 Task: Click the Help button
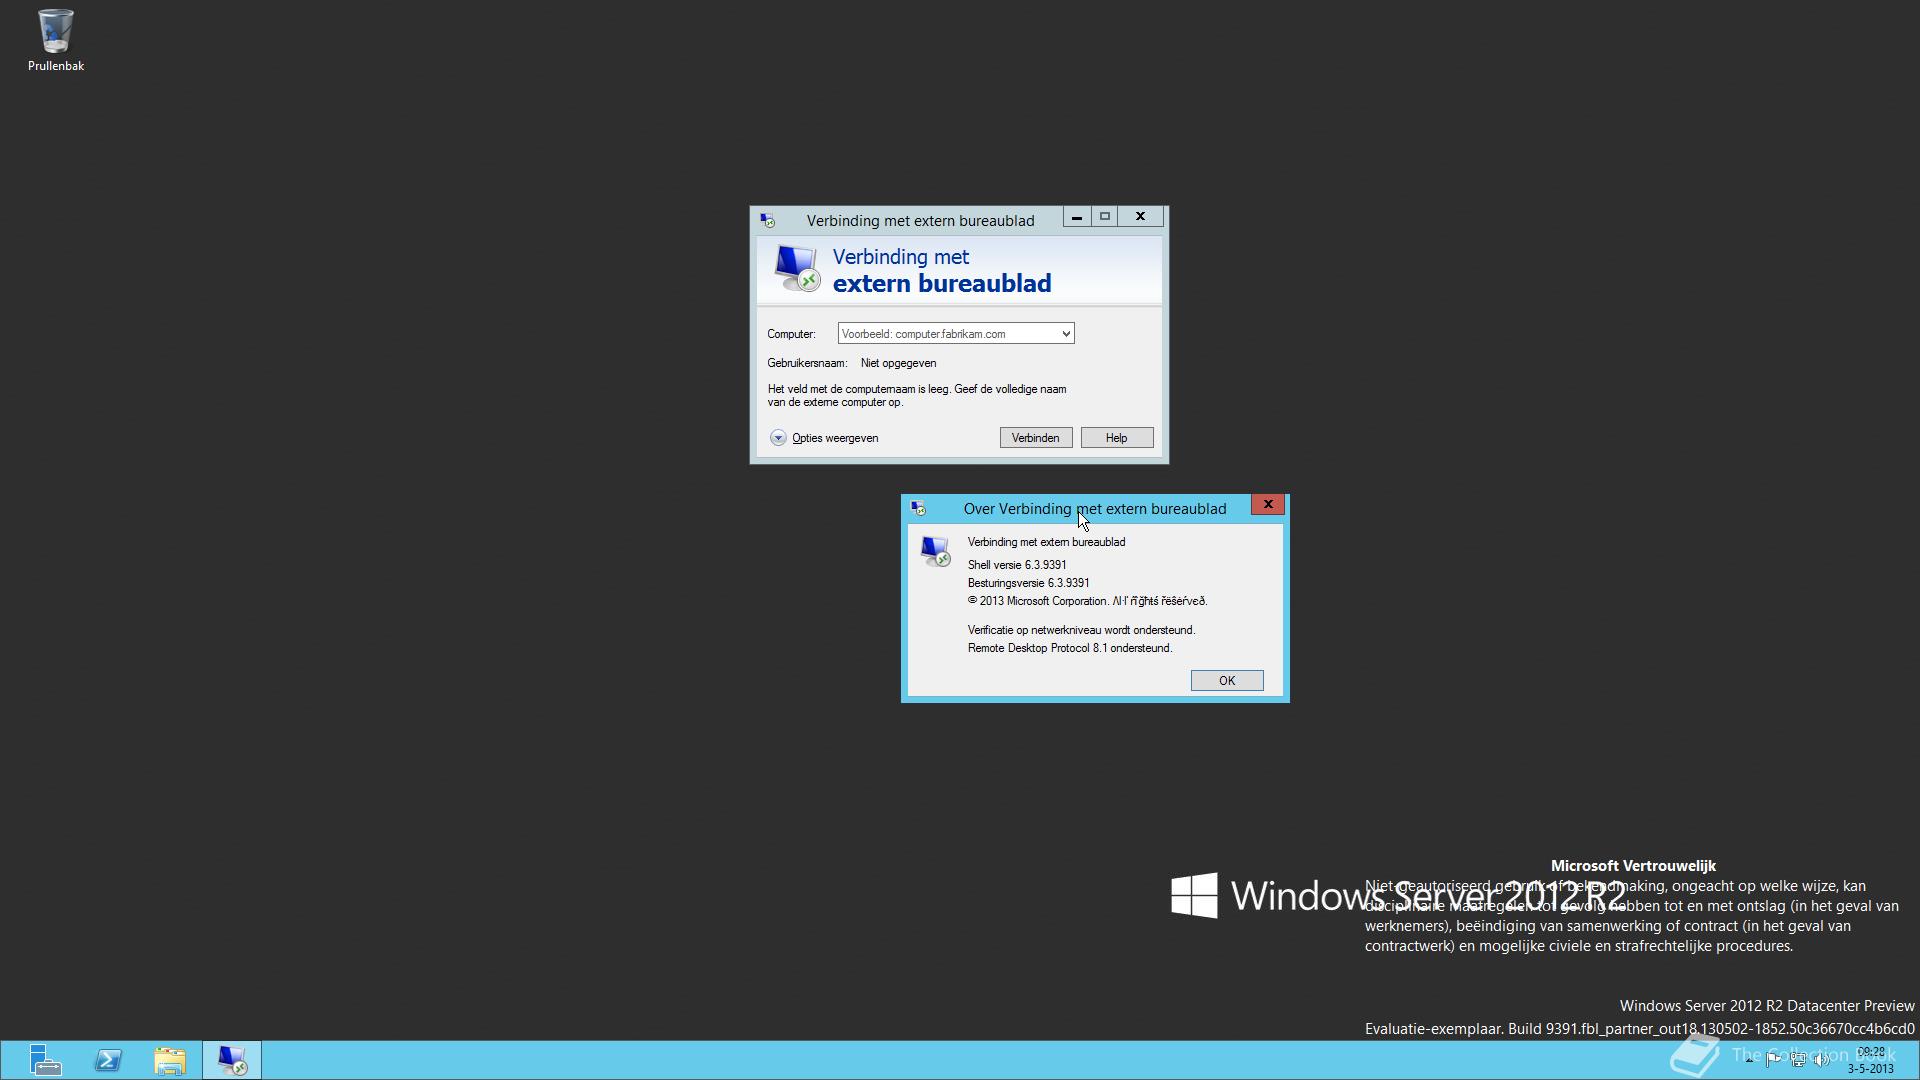(x=1116, y=438)
